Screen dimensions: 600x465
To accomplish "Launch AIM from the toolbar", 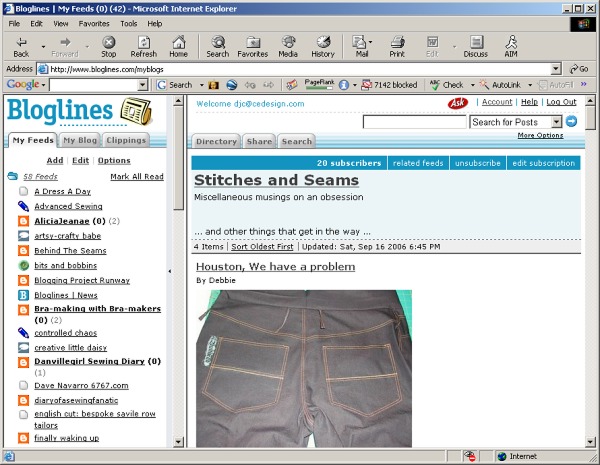I will pos(512,46).
